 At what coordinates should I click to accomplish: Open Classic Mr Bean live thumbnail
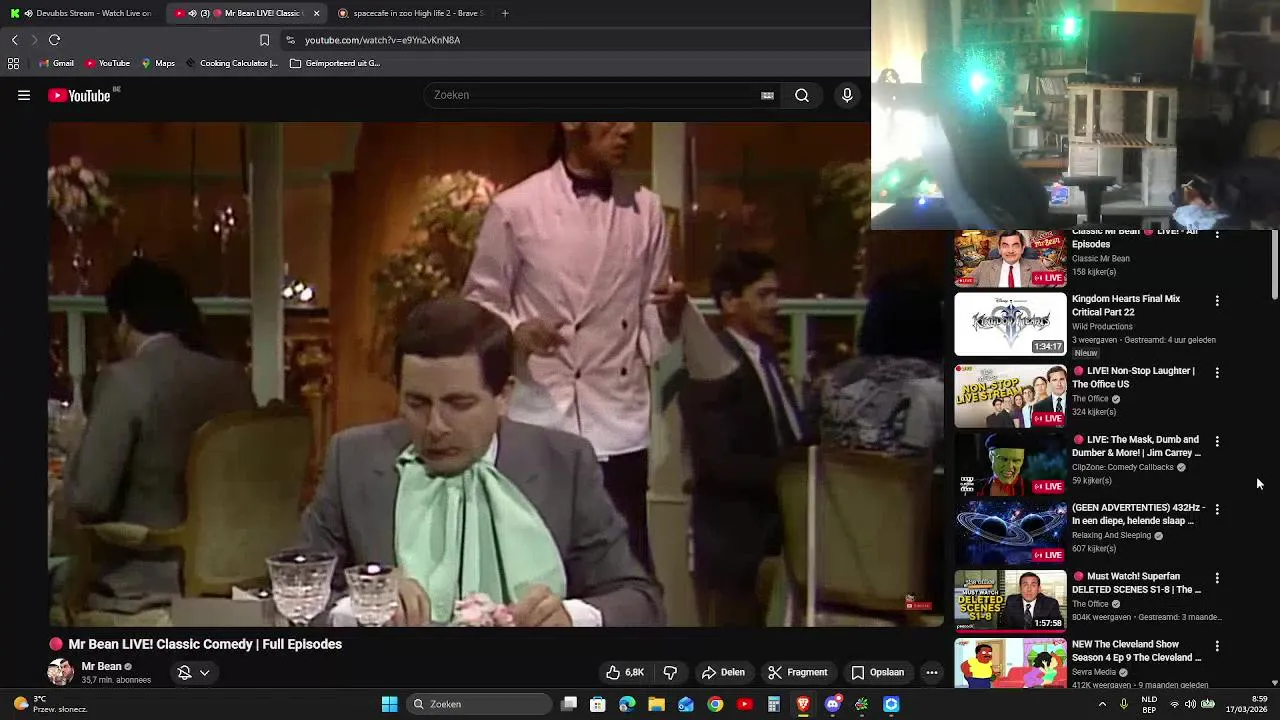pos(1010,258)
